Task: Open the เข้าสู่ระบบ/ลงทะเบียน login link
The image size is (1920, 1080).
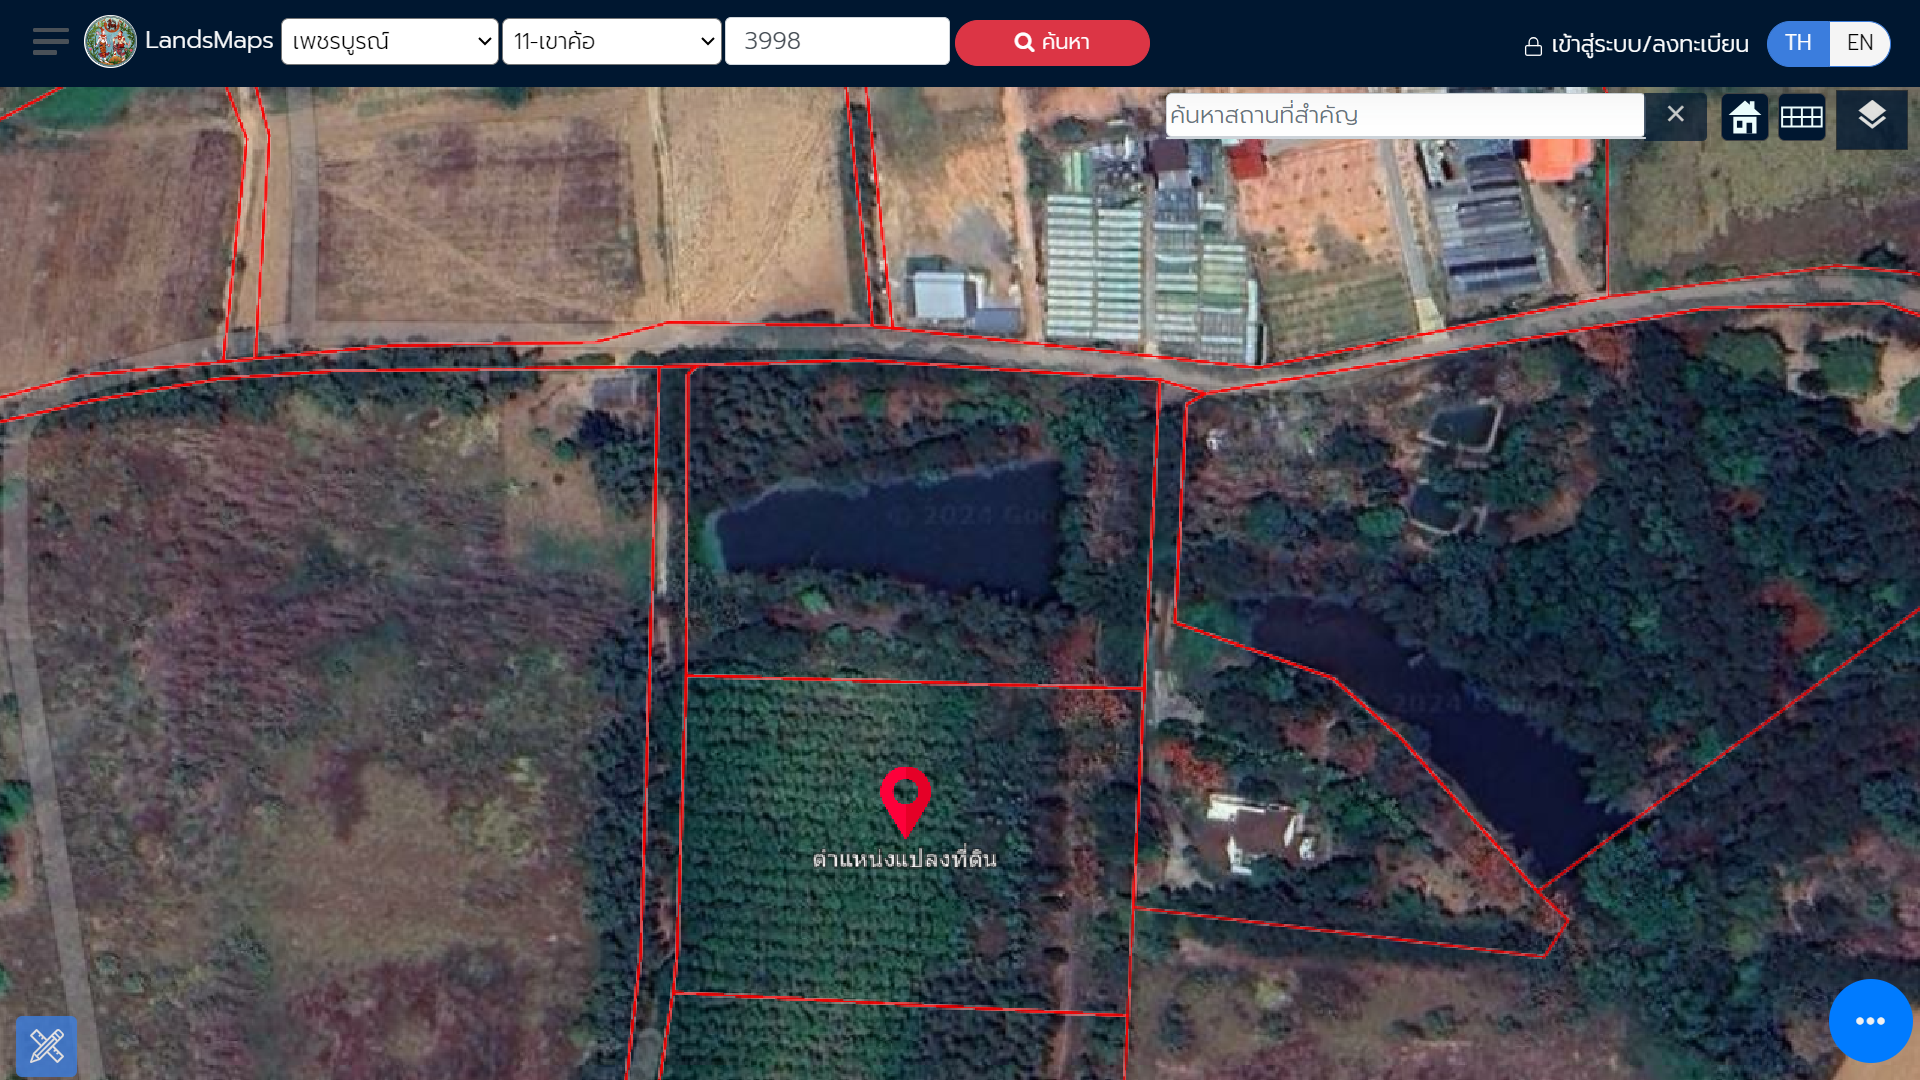Action: [1636, 44]
